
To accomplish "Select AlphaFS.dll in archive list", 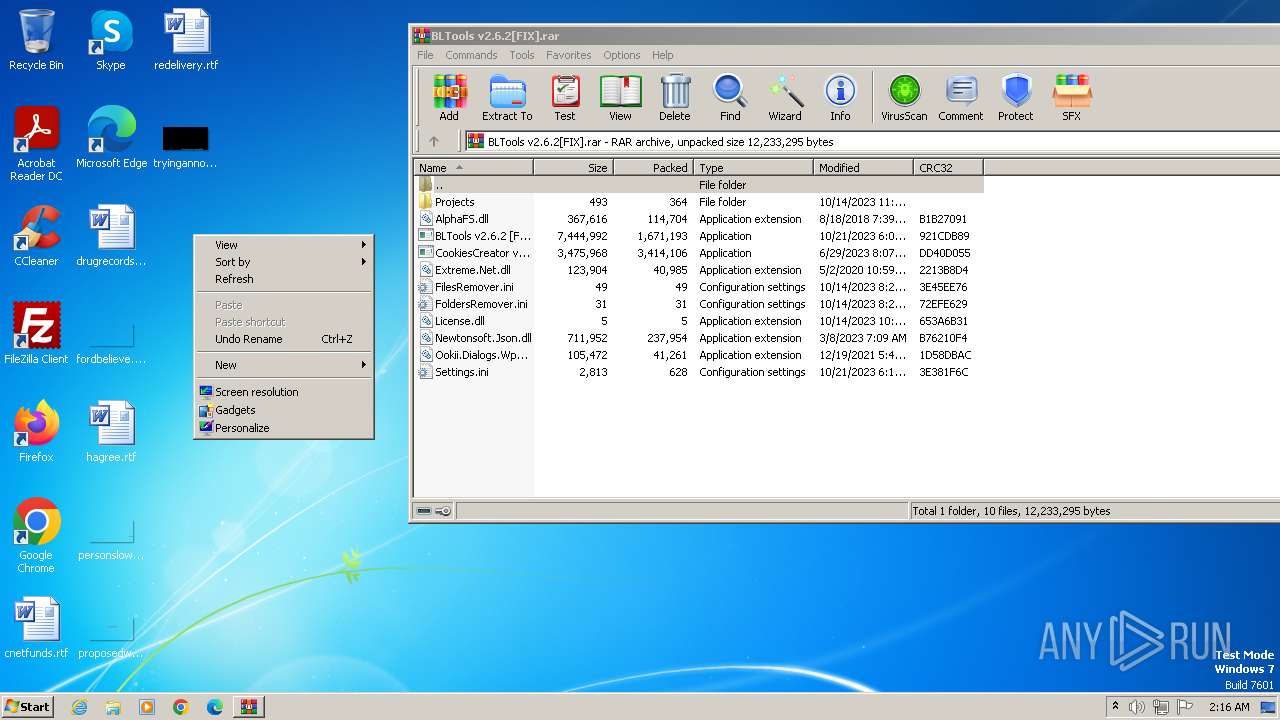I will pos(699,219).
